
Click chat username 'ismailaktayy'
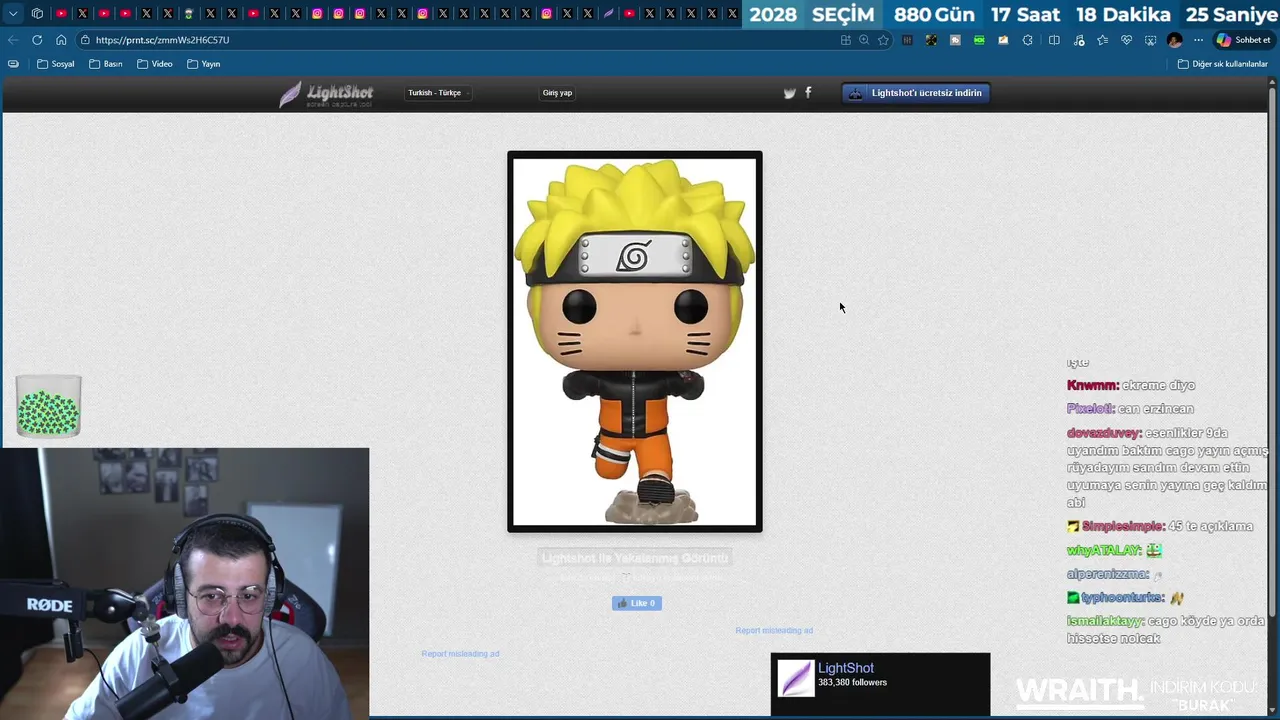[x=1104, y=621]
